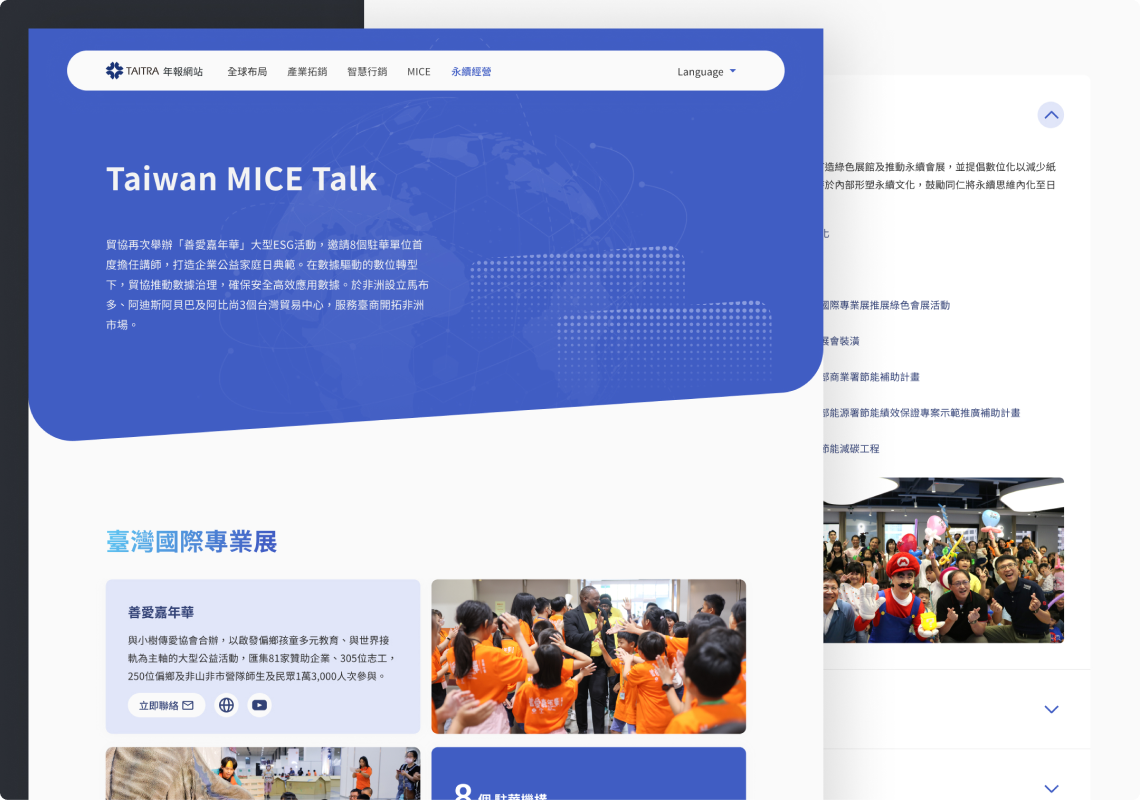Open the globe website icon link
The width and height of the screenshot is (1140, 800).
pos(227,705)
